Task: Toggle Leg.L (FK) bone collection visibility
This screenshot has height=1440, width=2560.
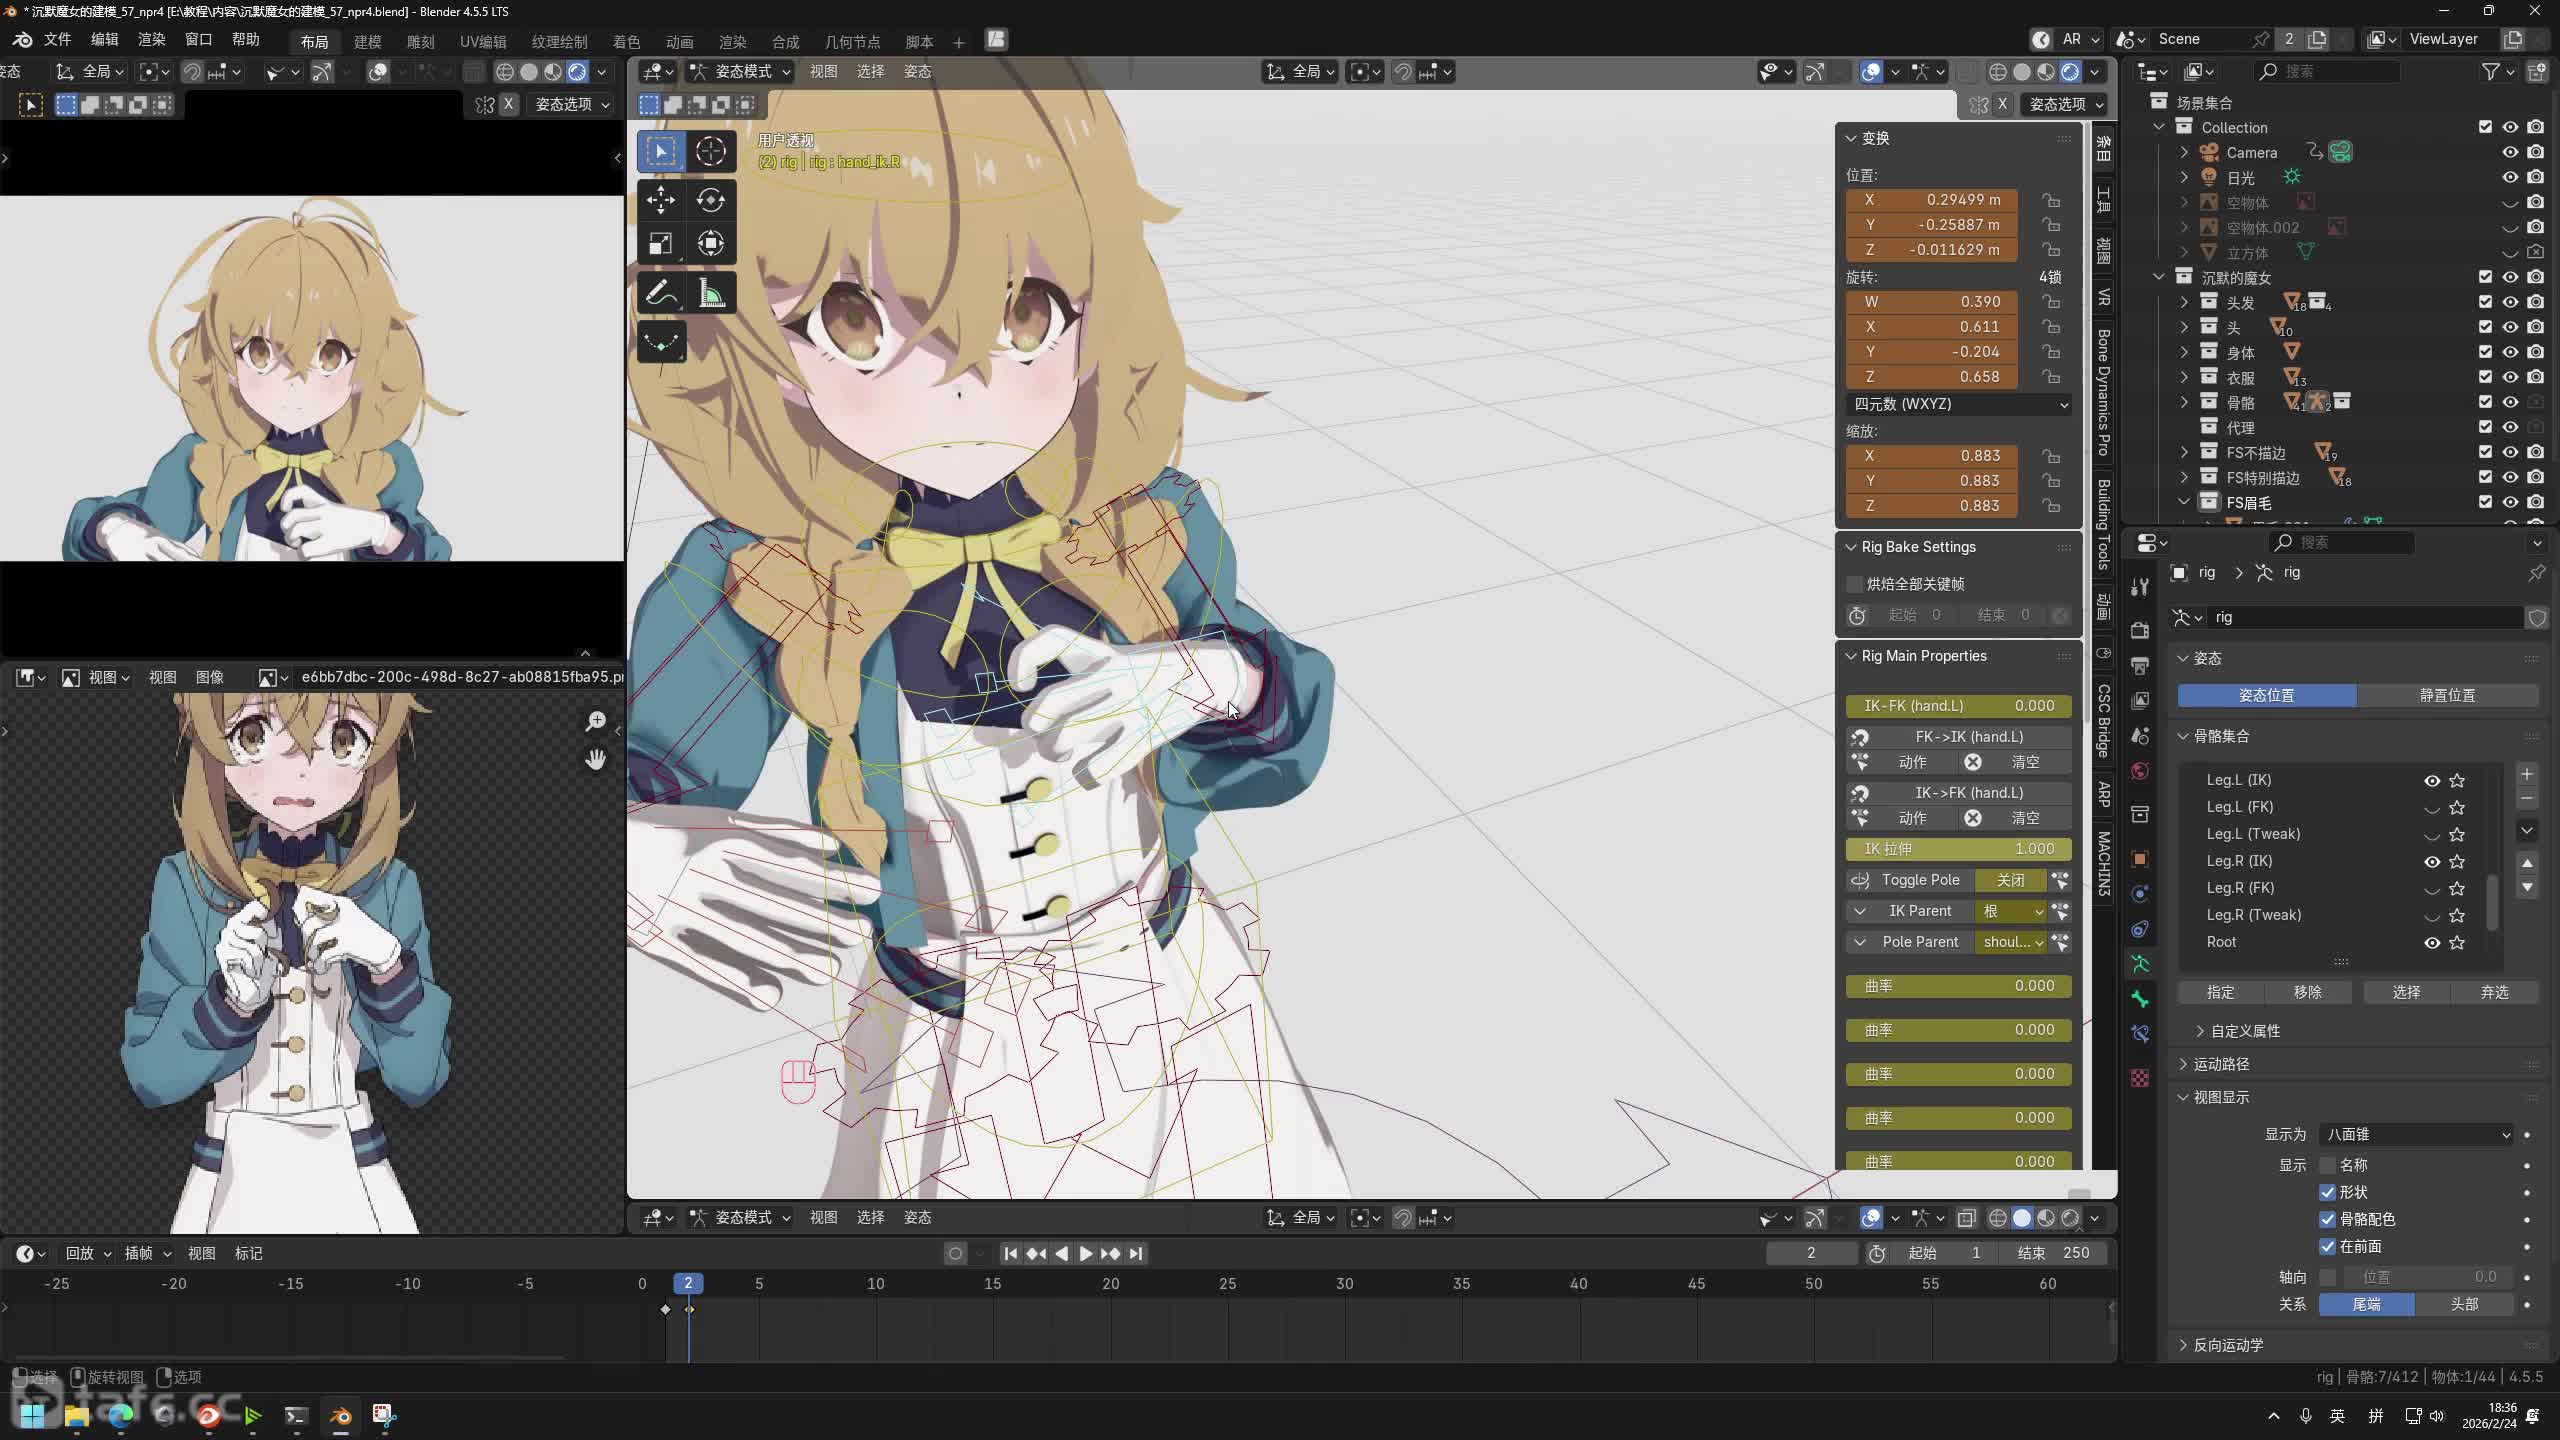Action: click(x=2431, y=808)
